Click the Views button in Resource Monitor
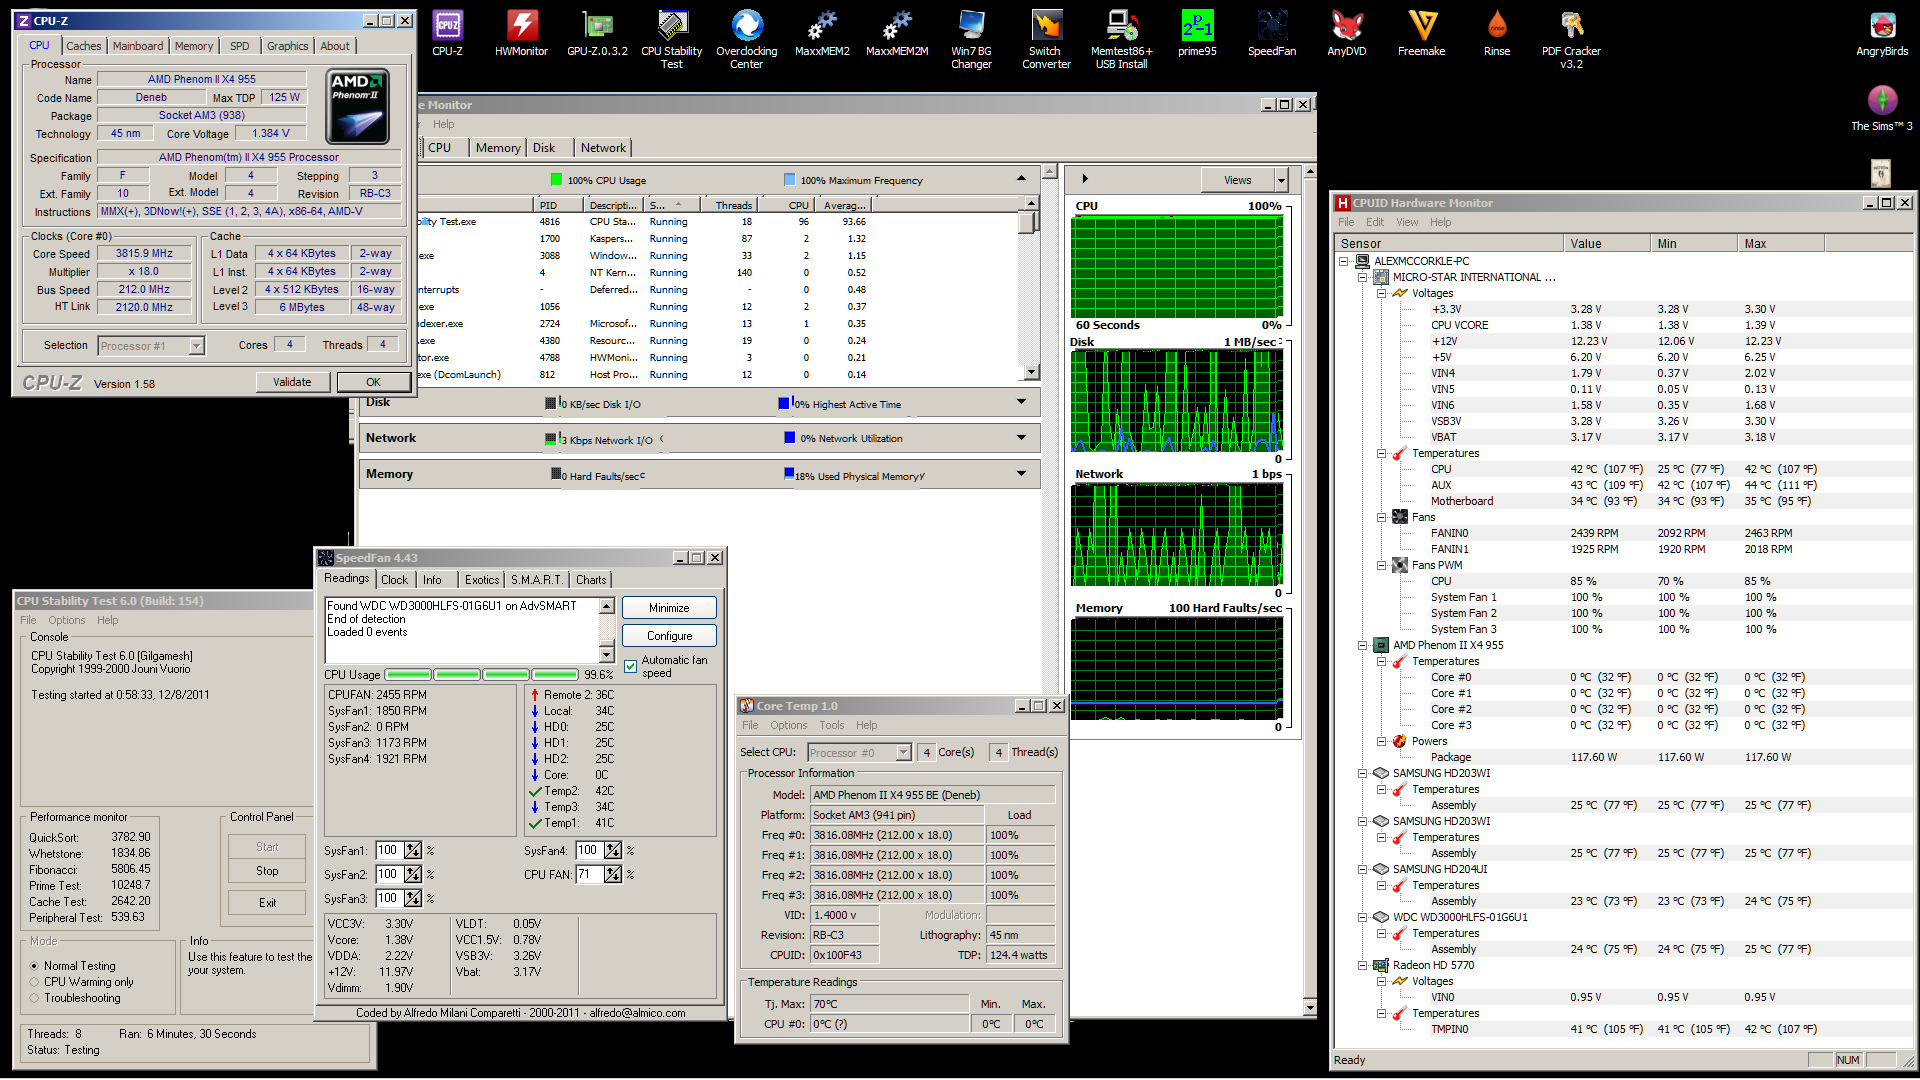1920x1080 pixels. [1238, 180]
